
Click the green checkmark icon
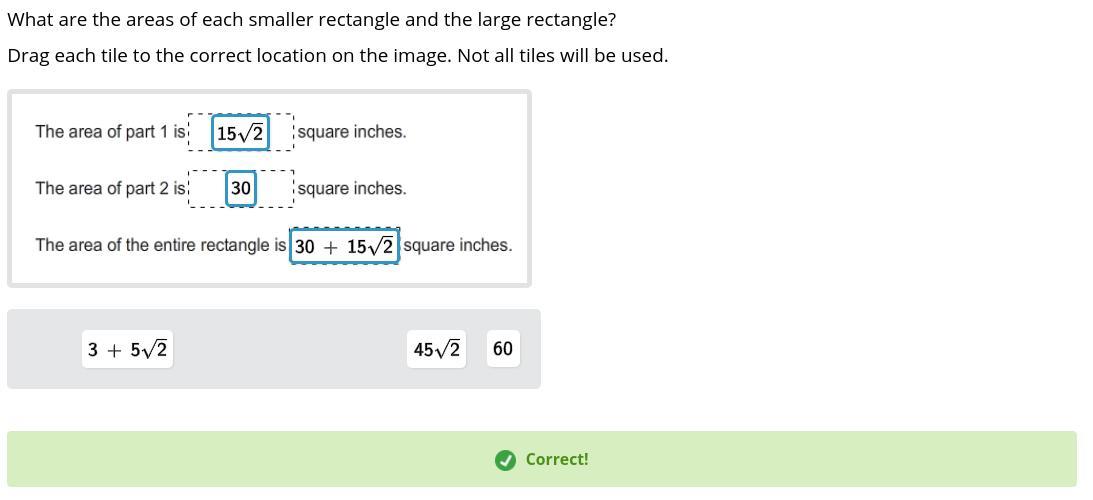505,460
